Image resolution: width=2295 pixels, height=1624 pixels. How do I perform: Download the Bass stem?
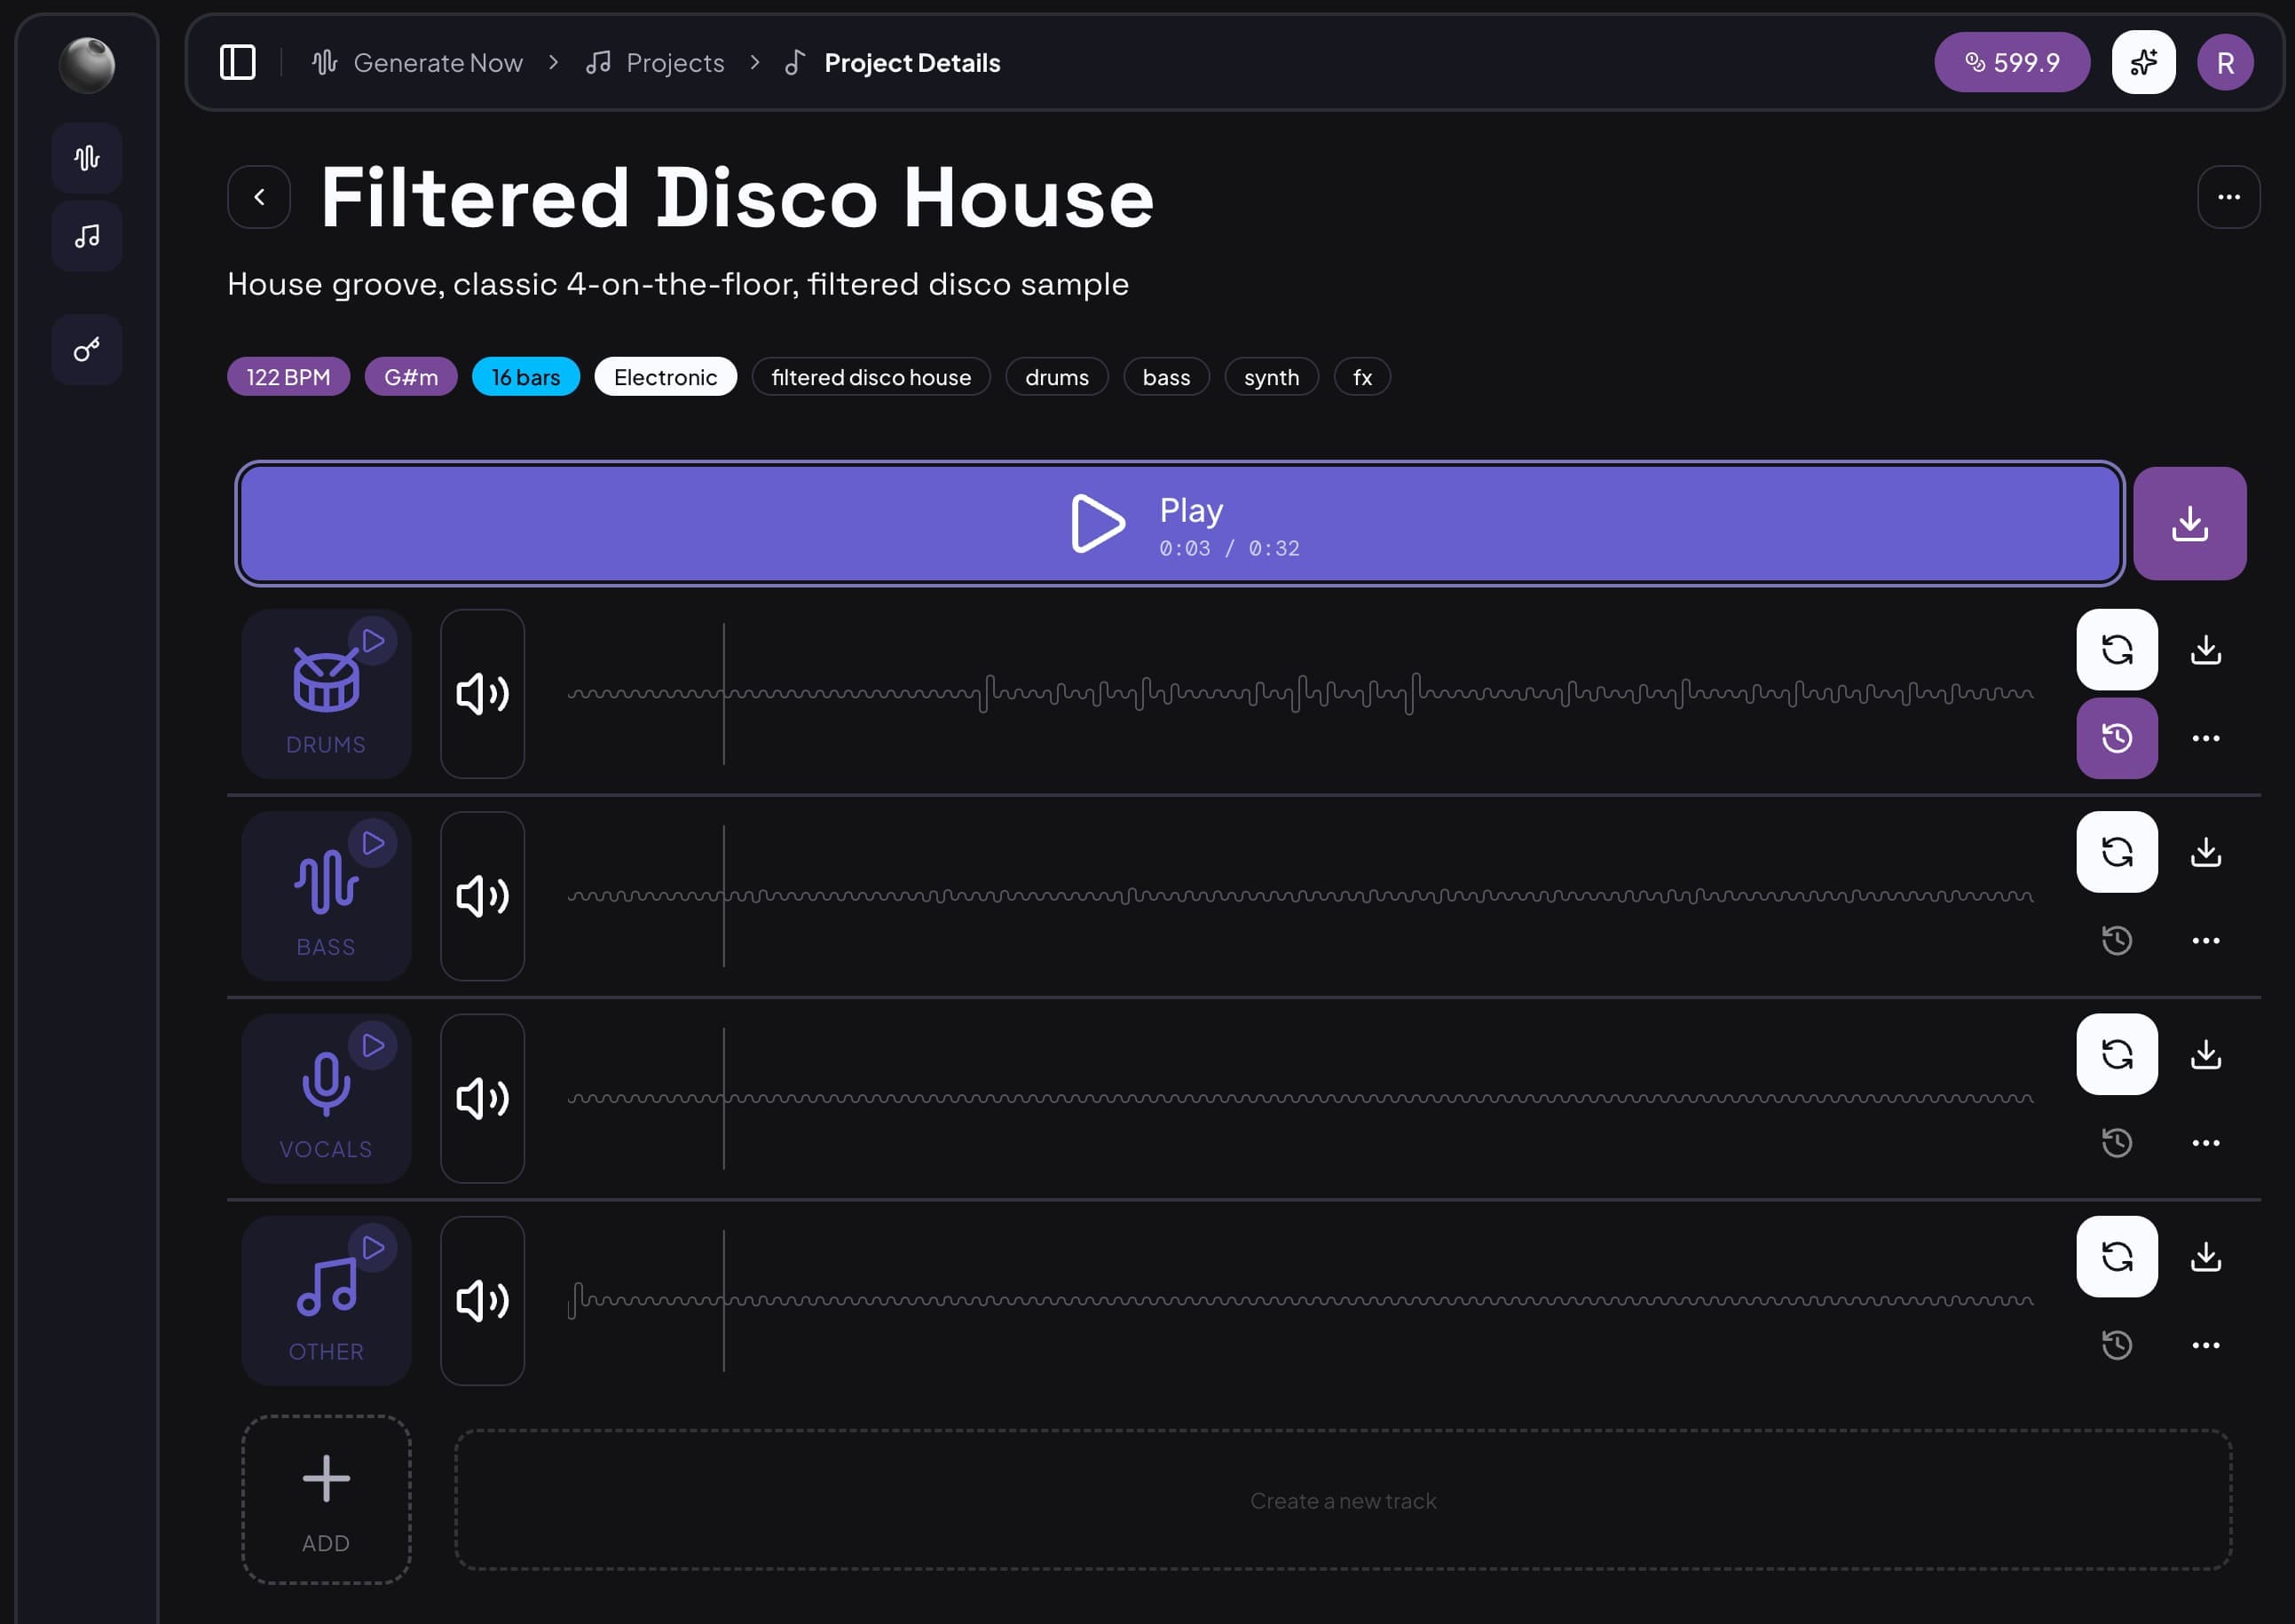(2206, 851)
